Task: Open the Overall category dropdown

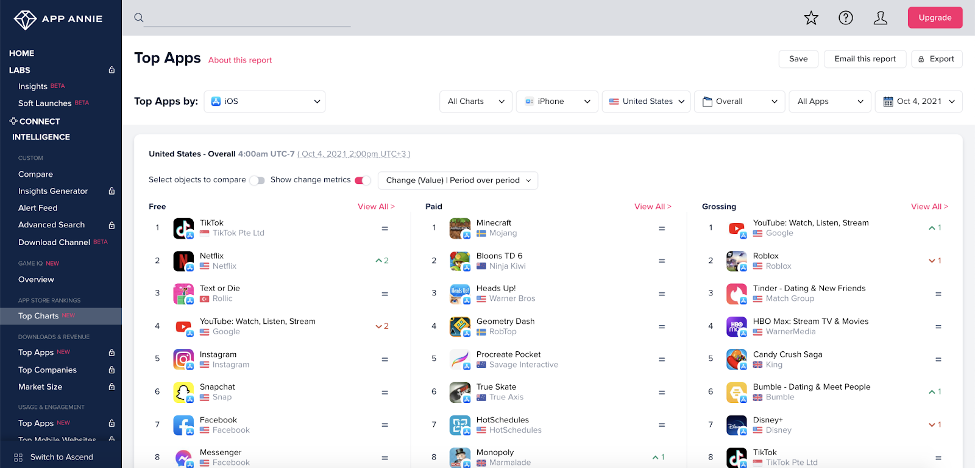Action: (739, 102)
